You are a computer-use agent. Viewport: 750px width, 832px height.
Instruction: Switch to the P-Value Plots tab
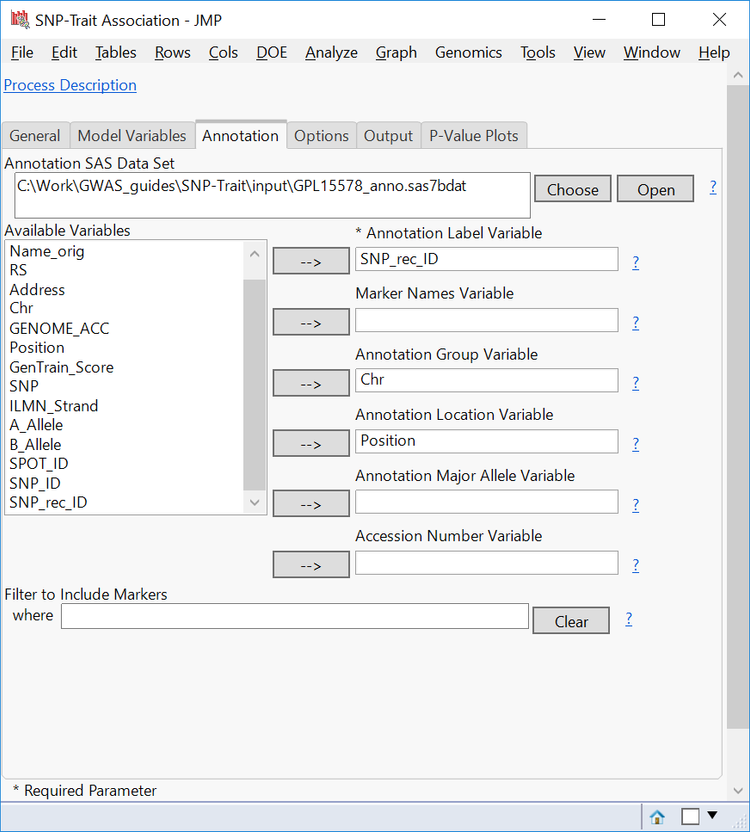474,136
